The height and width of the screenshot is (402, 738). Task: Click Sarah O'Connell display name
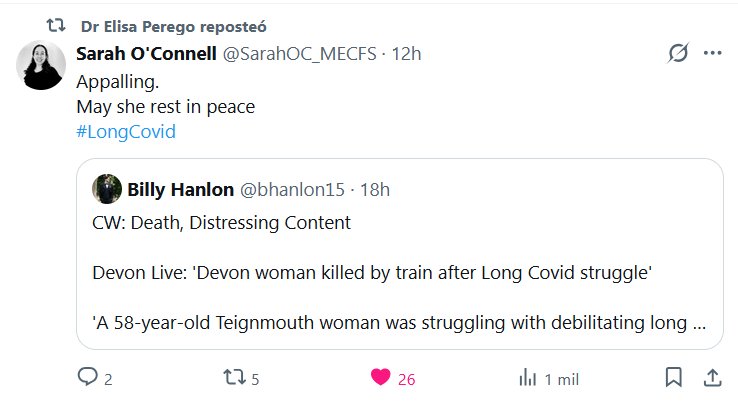[x=146, y=54]
